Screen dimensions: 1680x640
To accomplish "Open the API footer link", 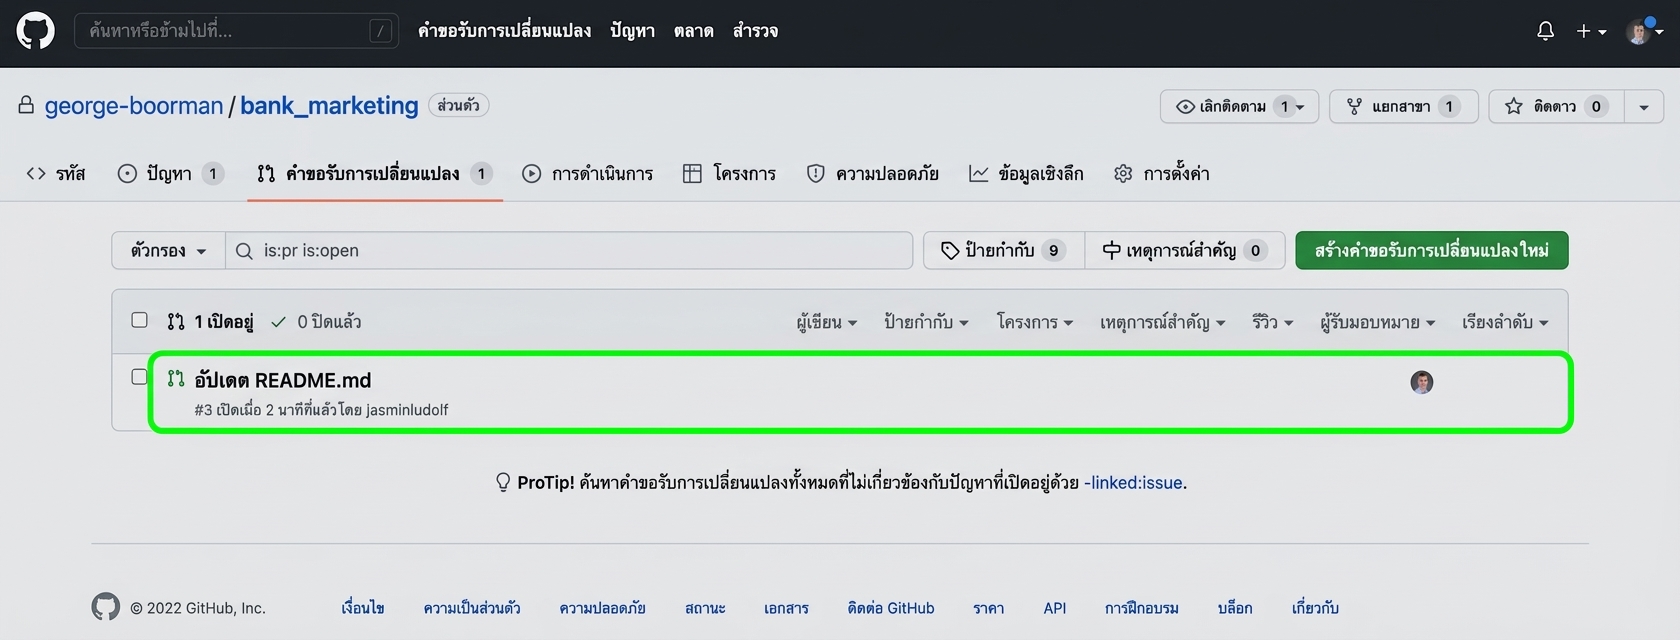I will coord(1055,608).
